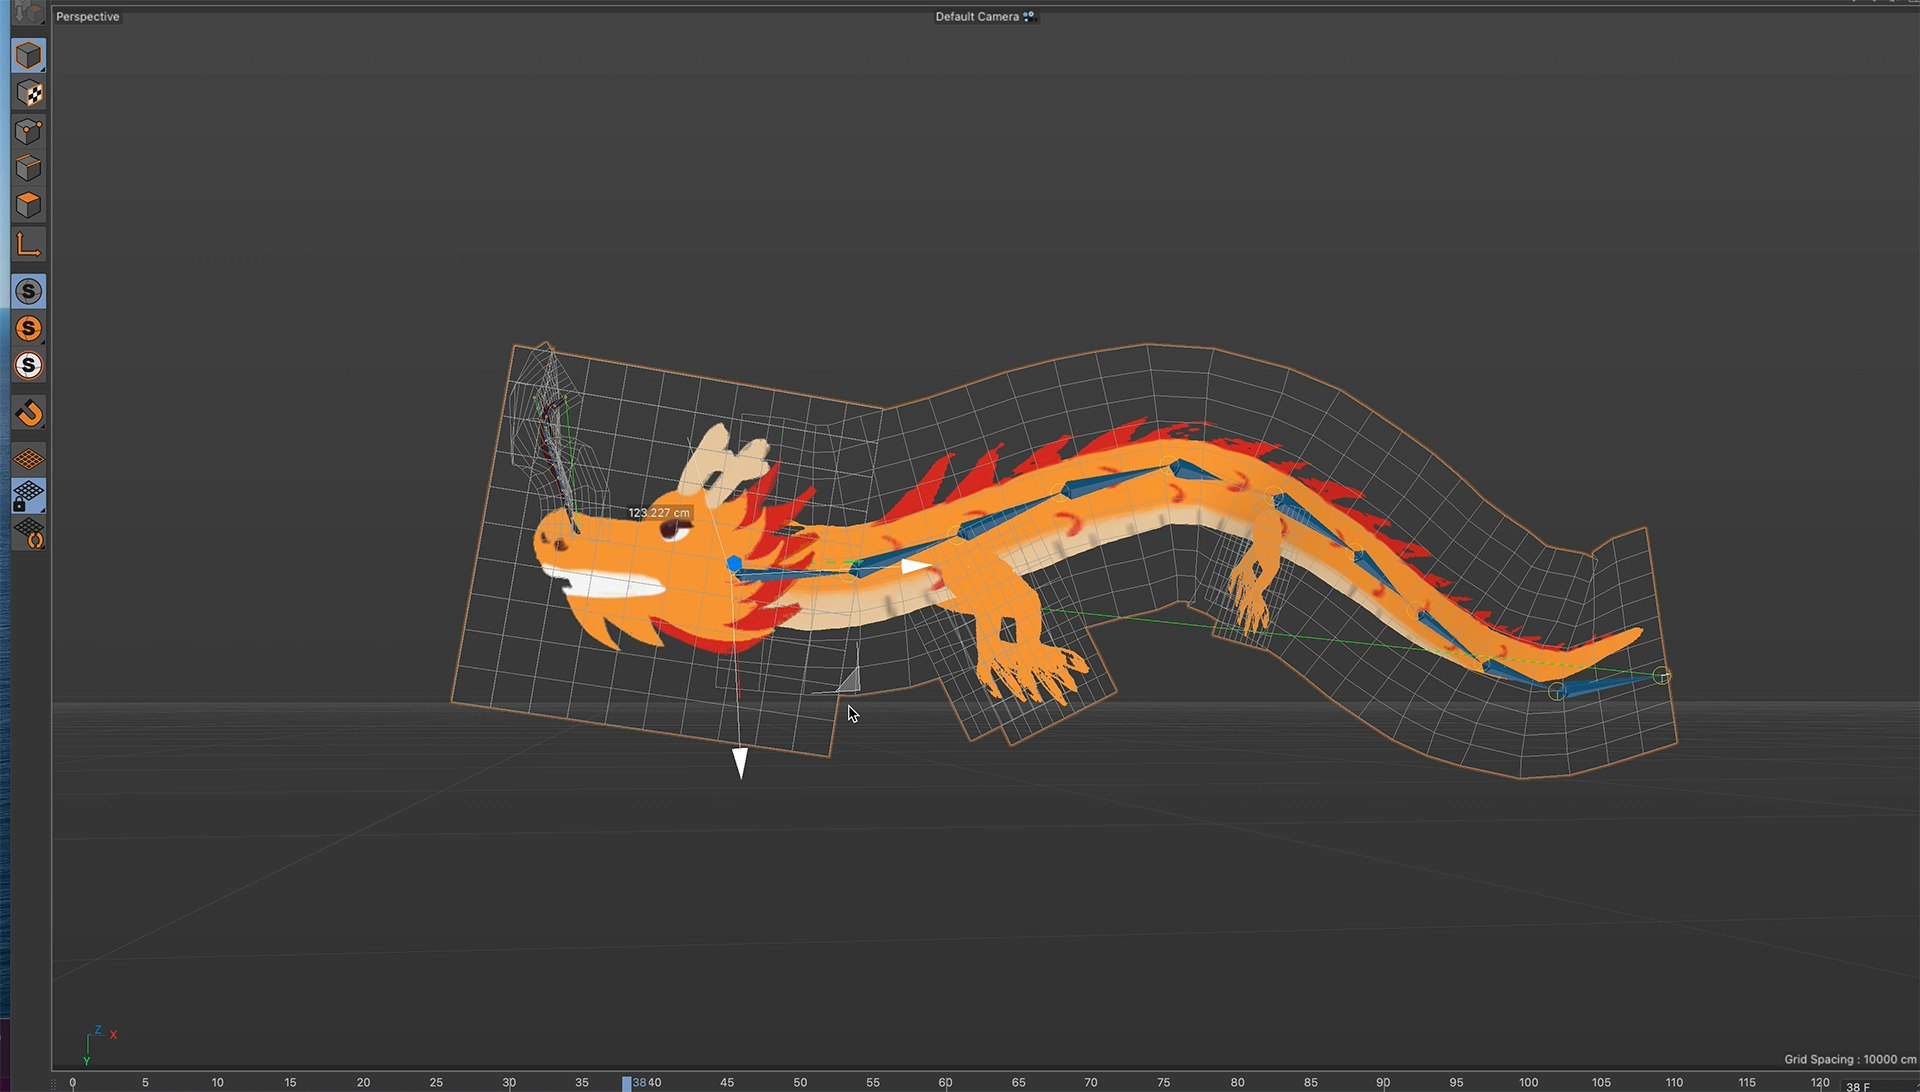This screenshot has height=1092, width=1920.
Task: Toggle viewport Solo Off button
Action: tap(28, 291)
